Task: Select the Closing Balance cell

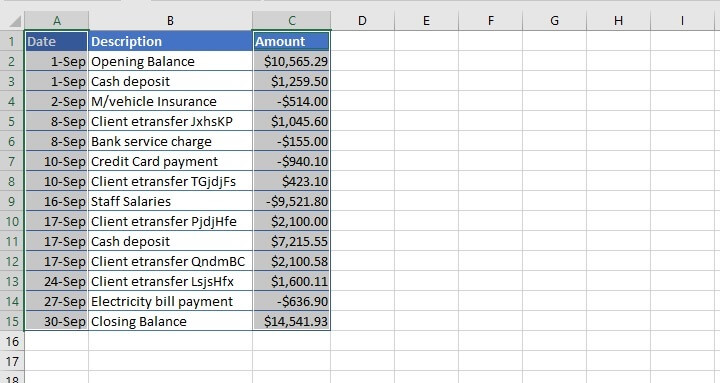Action: click(170, 321)
